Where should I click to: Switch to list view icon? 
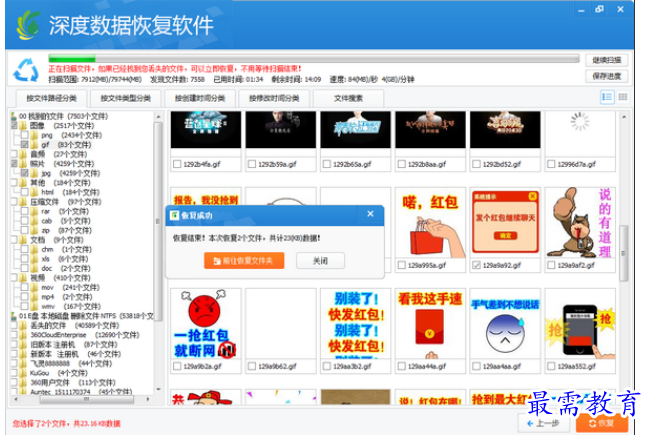coord(607,97)
